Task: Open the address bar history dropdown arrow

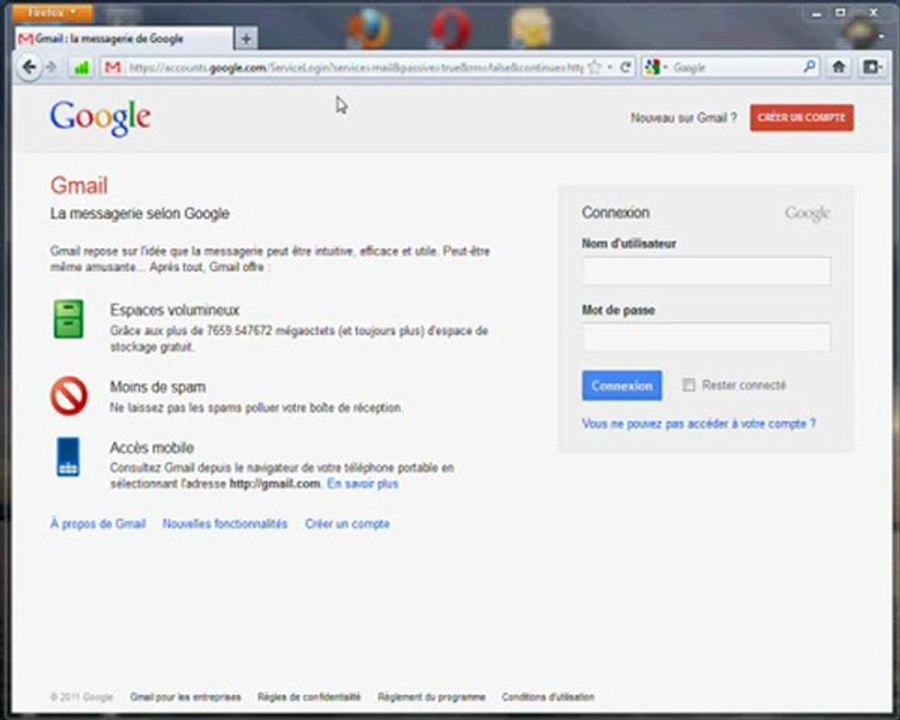Action: (x=610, y=67)
